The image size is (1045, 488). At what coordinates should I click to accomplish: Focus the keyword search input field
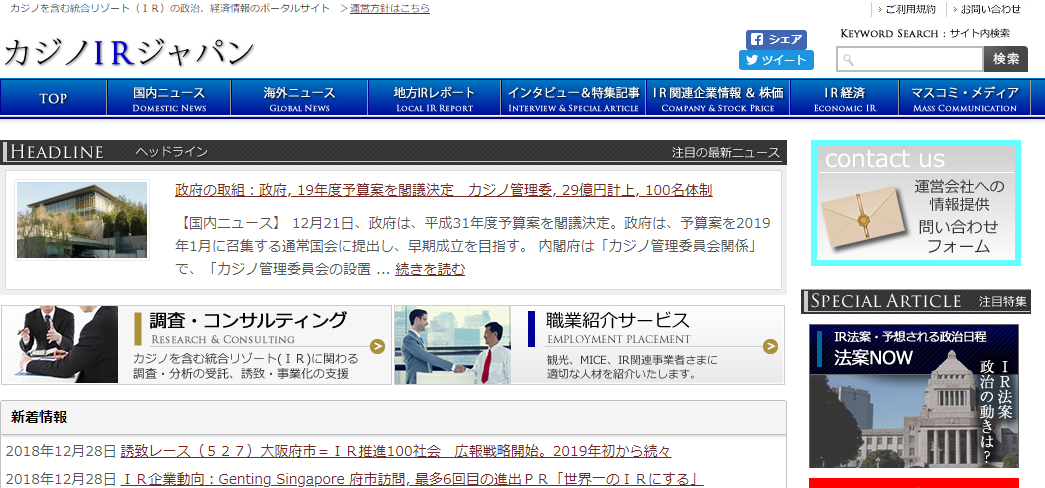coord(910,59)
